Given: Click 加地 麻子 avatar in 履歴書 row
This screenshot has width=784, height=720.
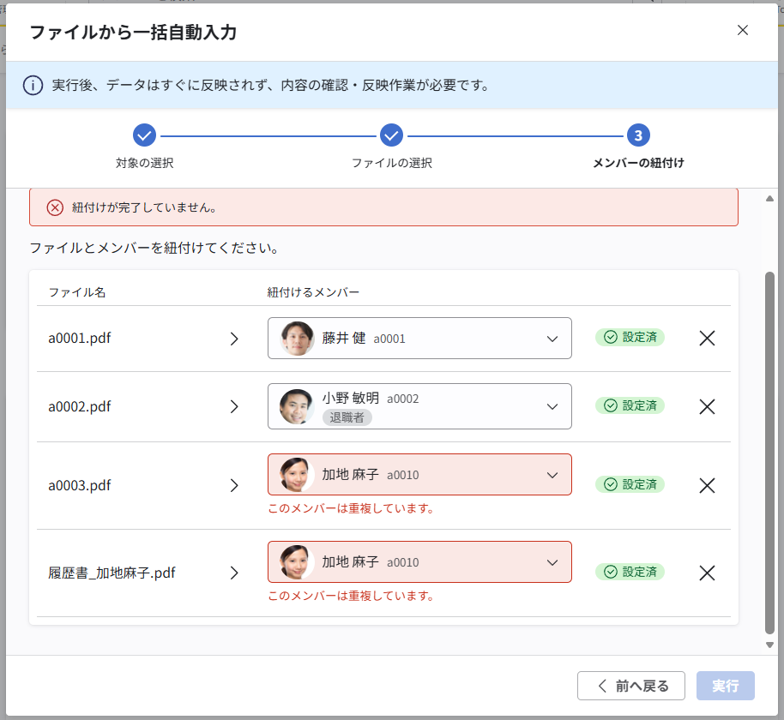Looking at the screenshot, I should 296,562.
